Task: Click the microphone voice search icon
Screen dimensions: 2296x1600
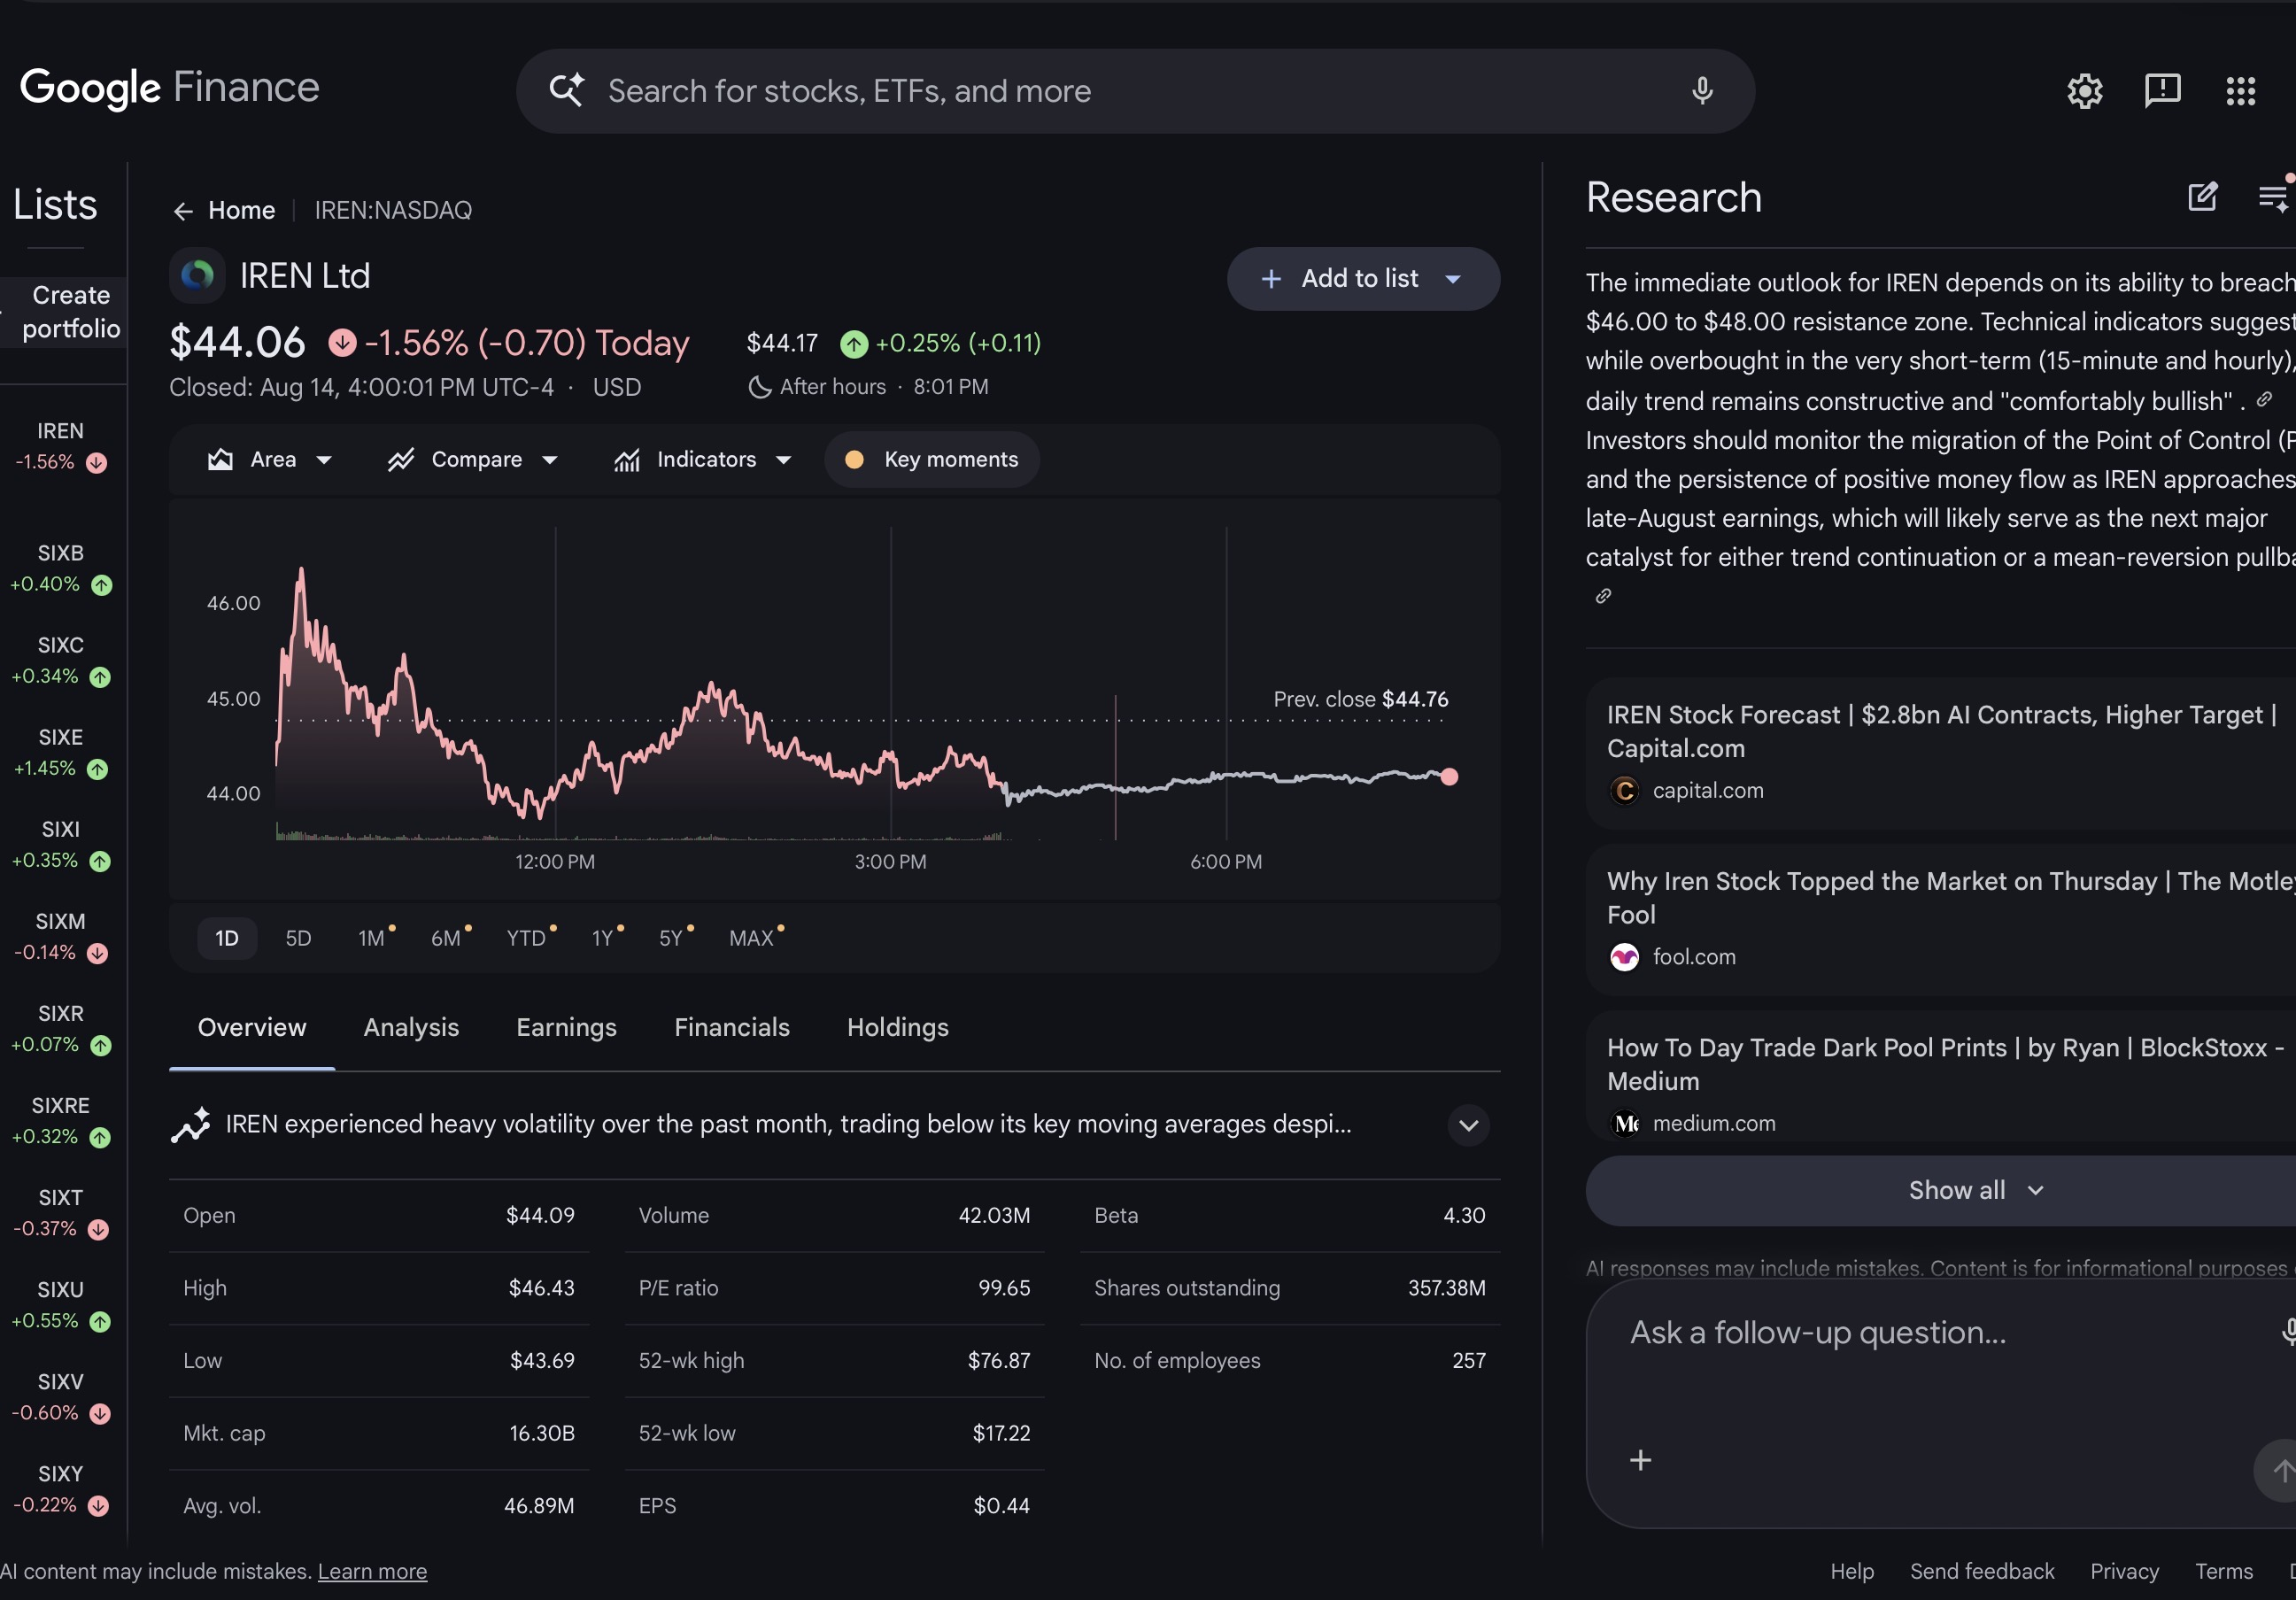Action: 1702,91
